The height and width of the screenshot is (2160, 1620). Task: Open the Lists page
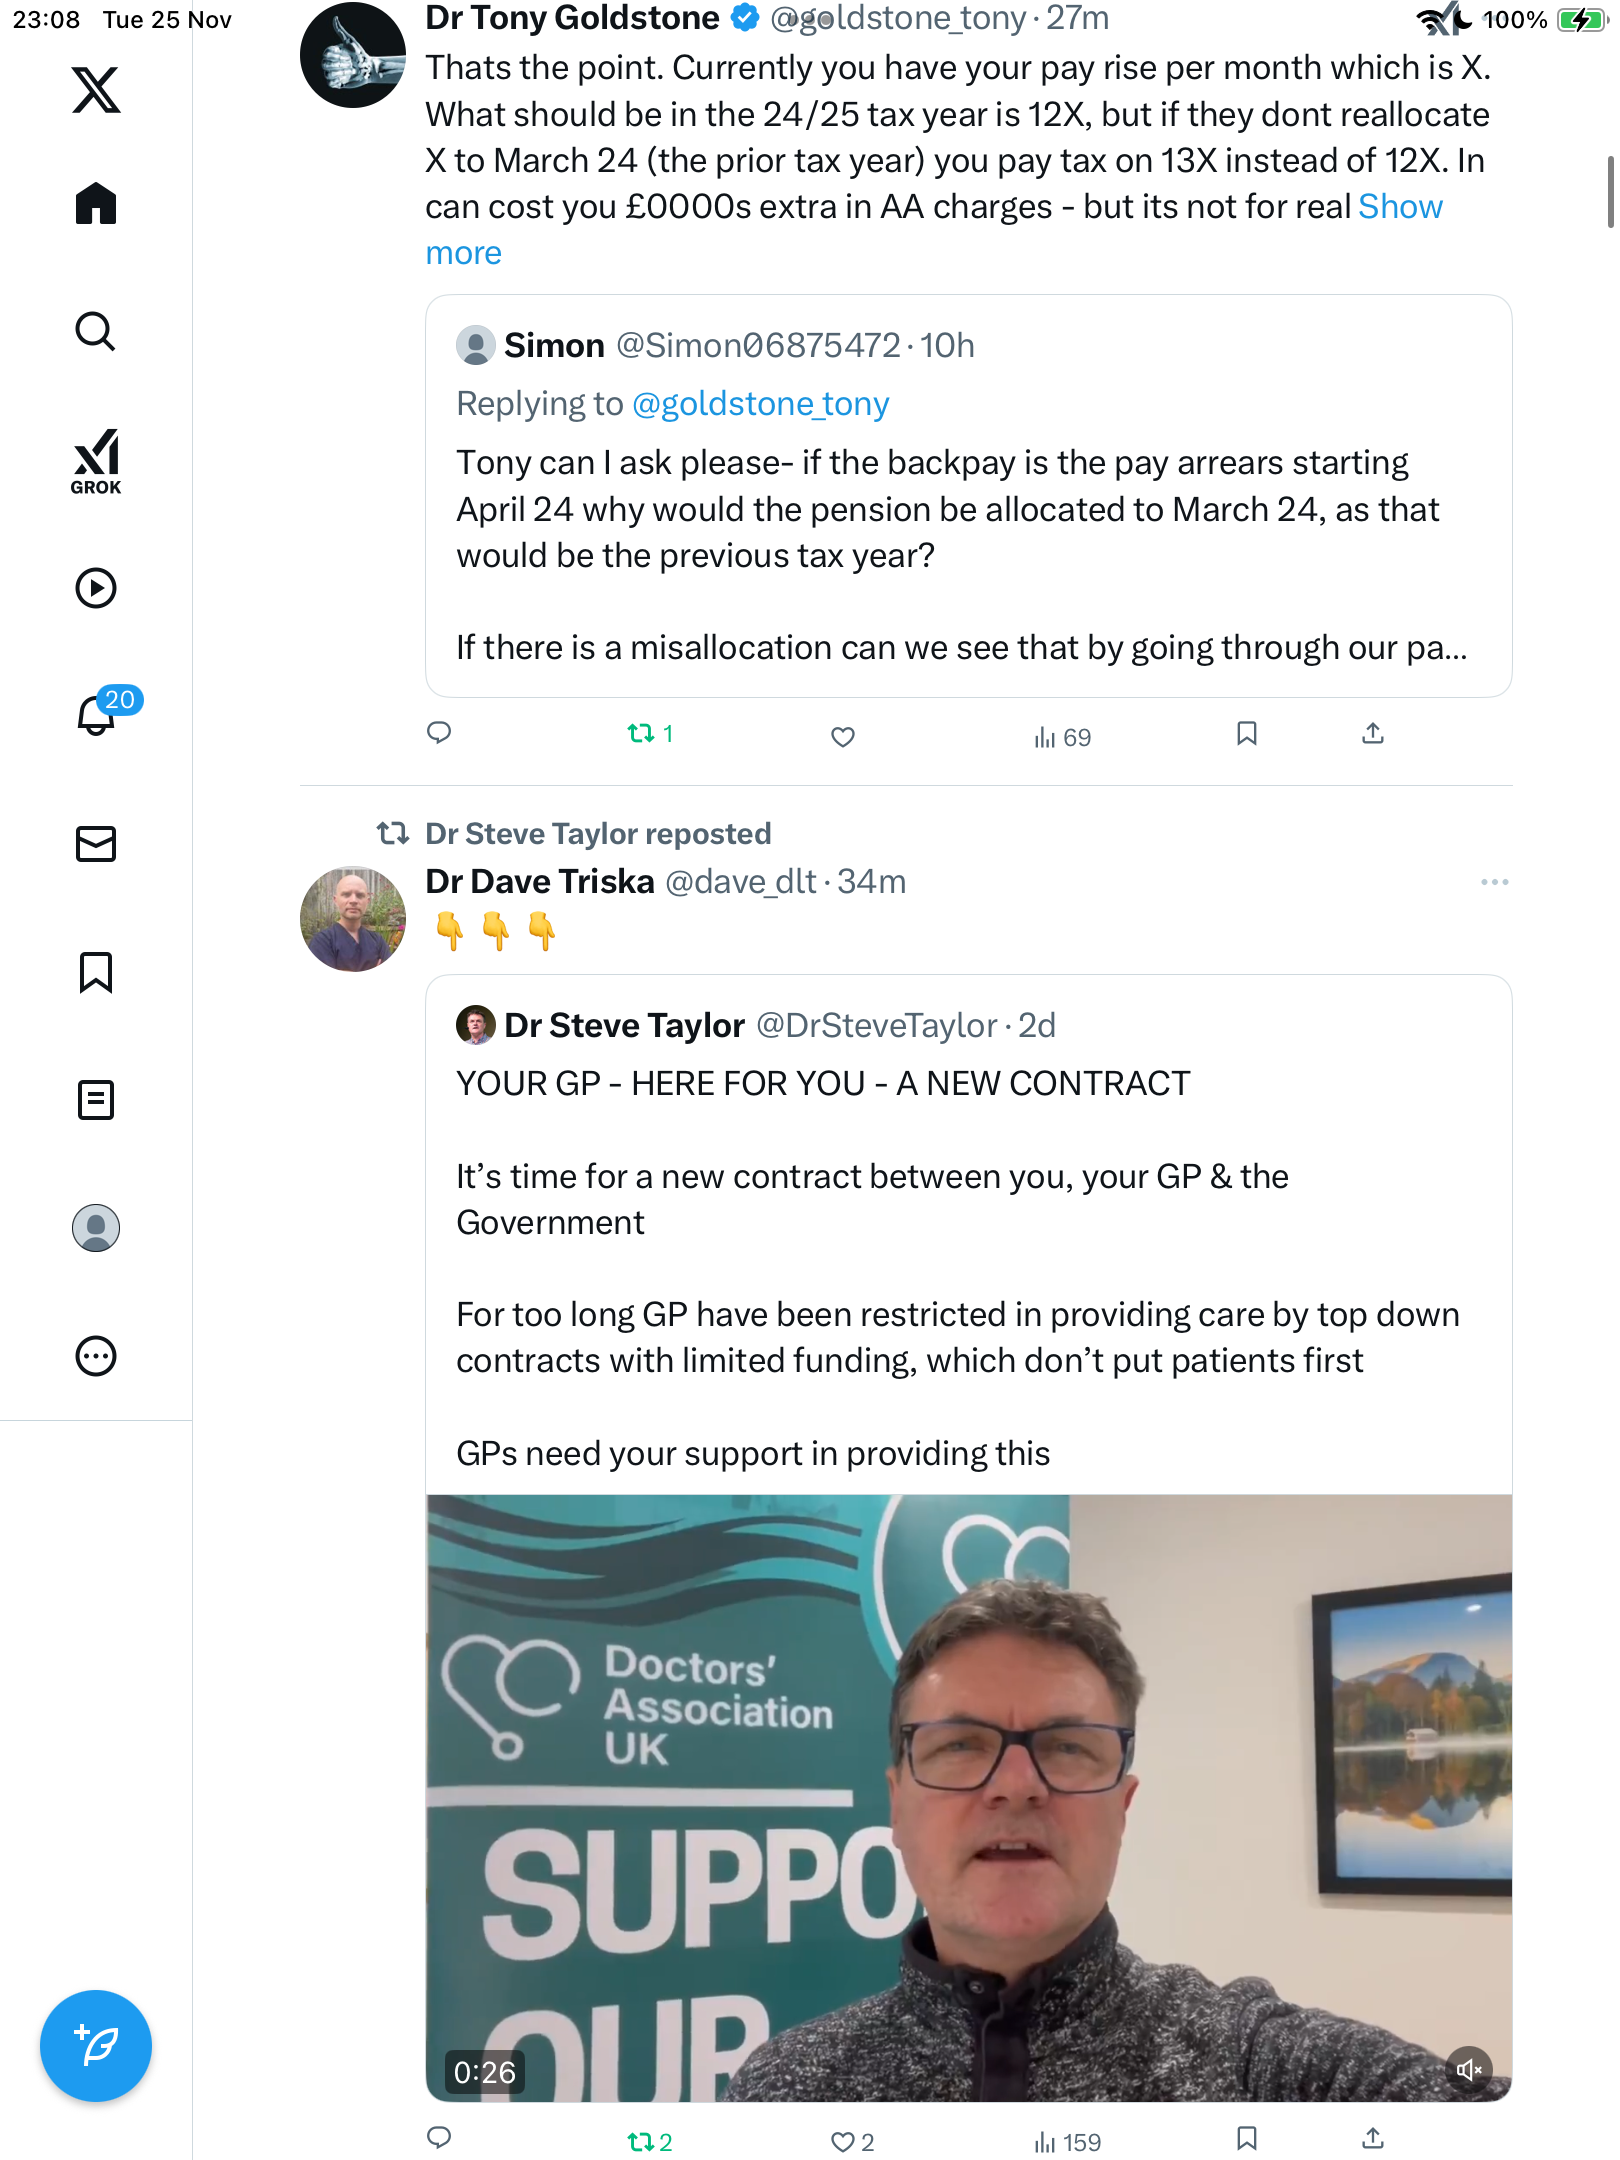coord(96,1100)
